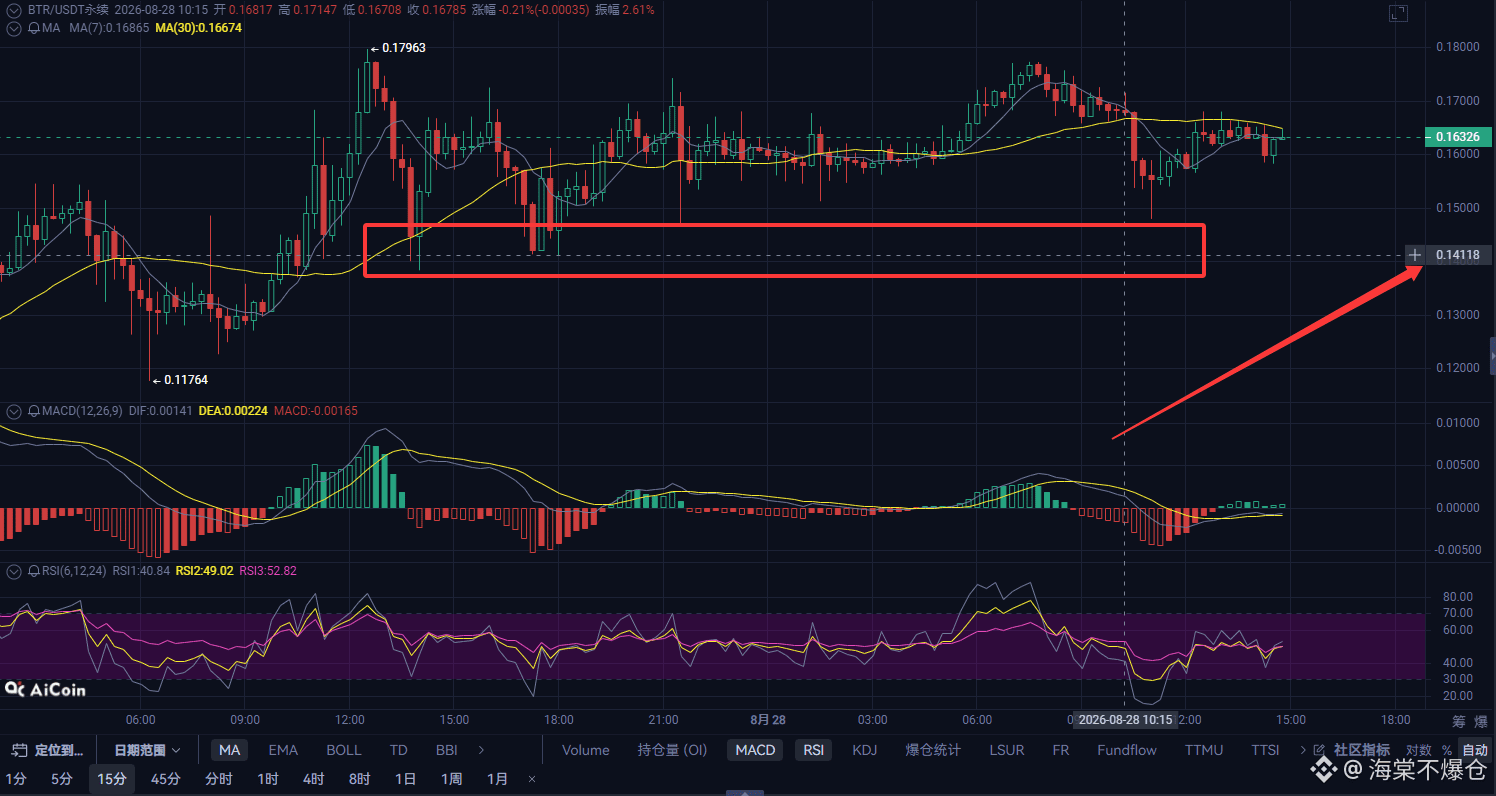1496x796 pixels.
Task: Click the 2026-08-28 10:15 time marker
Action: (1126, 720)
